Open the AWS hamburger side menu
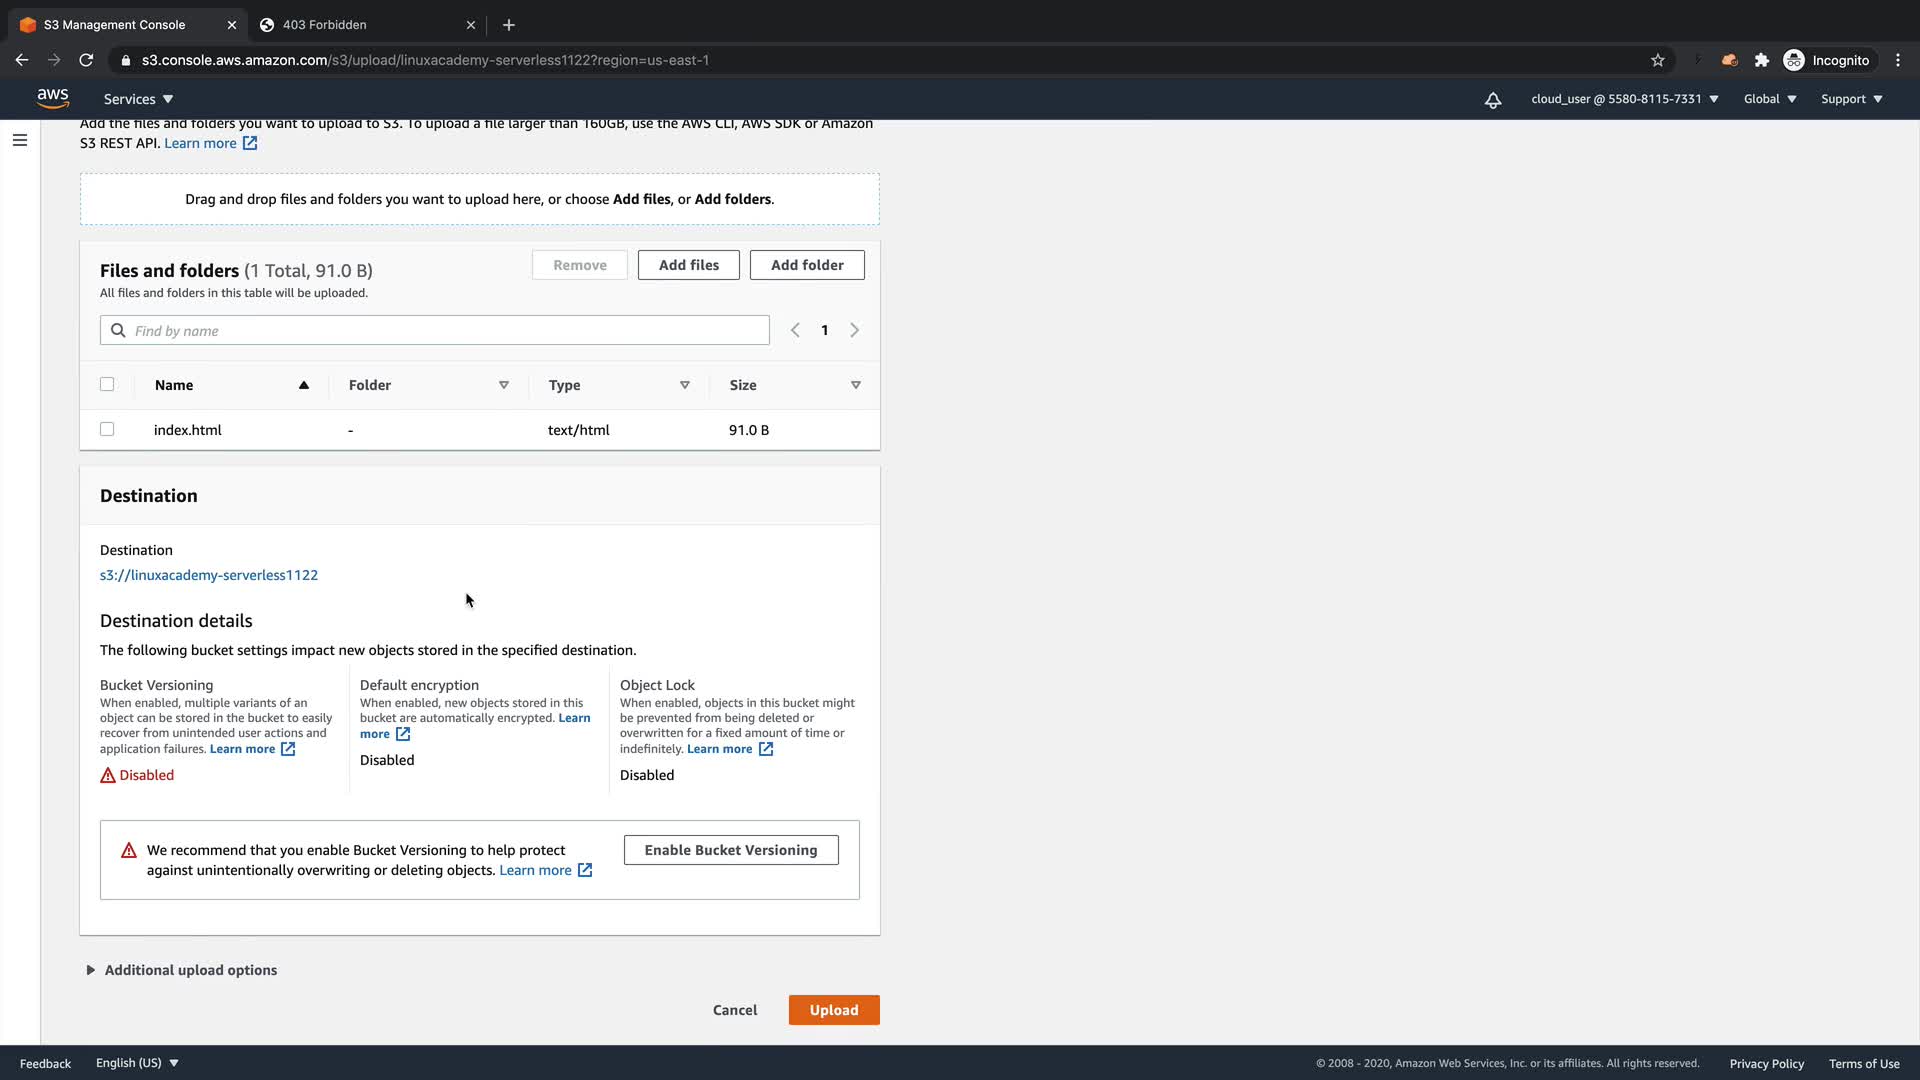This screenshot has width=1920, height=1080. (x=20, y=140)
